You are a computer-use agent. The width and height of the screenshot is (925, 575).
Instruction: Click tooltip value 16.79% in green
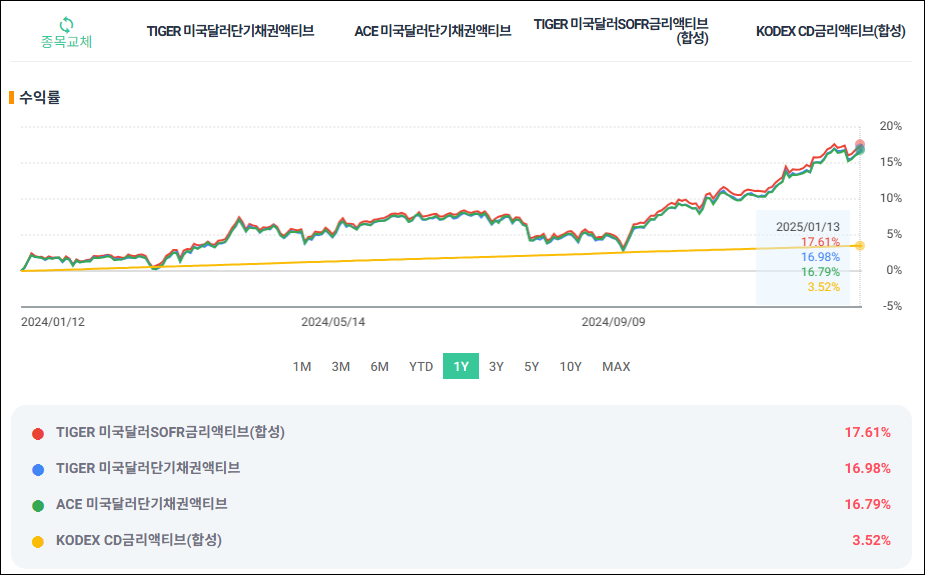[820, 272]
